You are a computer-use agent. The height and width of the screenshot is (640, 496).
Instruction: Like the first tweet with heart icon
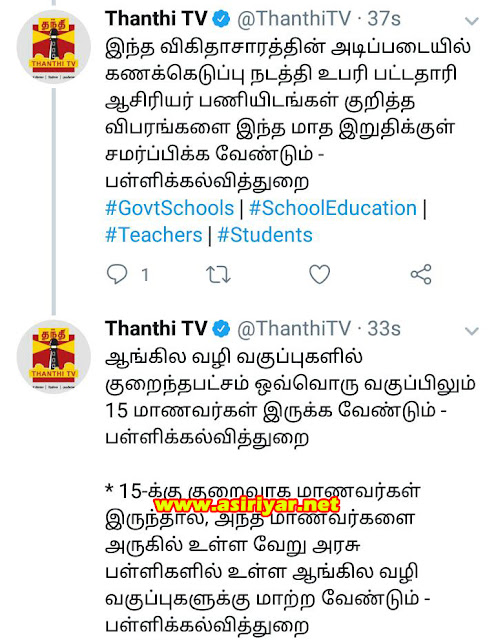(320, 274)
